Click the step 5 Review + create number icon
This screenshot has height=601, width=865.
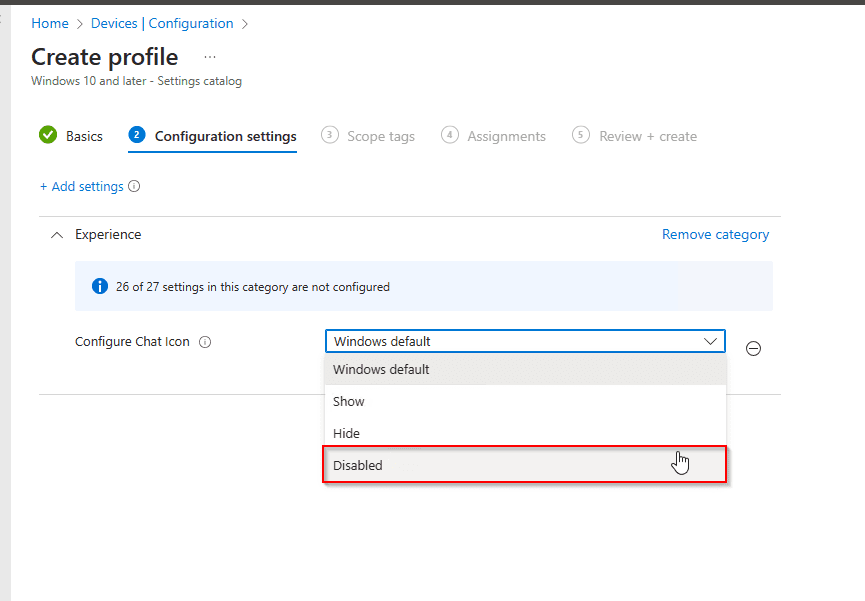pyautogui.click(x=581, y=135)
